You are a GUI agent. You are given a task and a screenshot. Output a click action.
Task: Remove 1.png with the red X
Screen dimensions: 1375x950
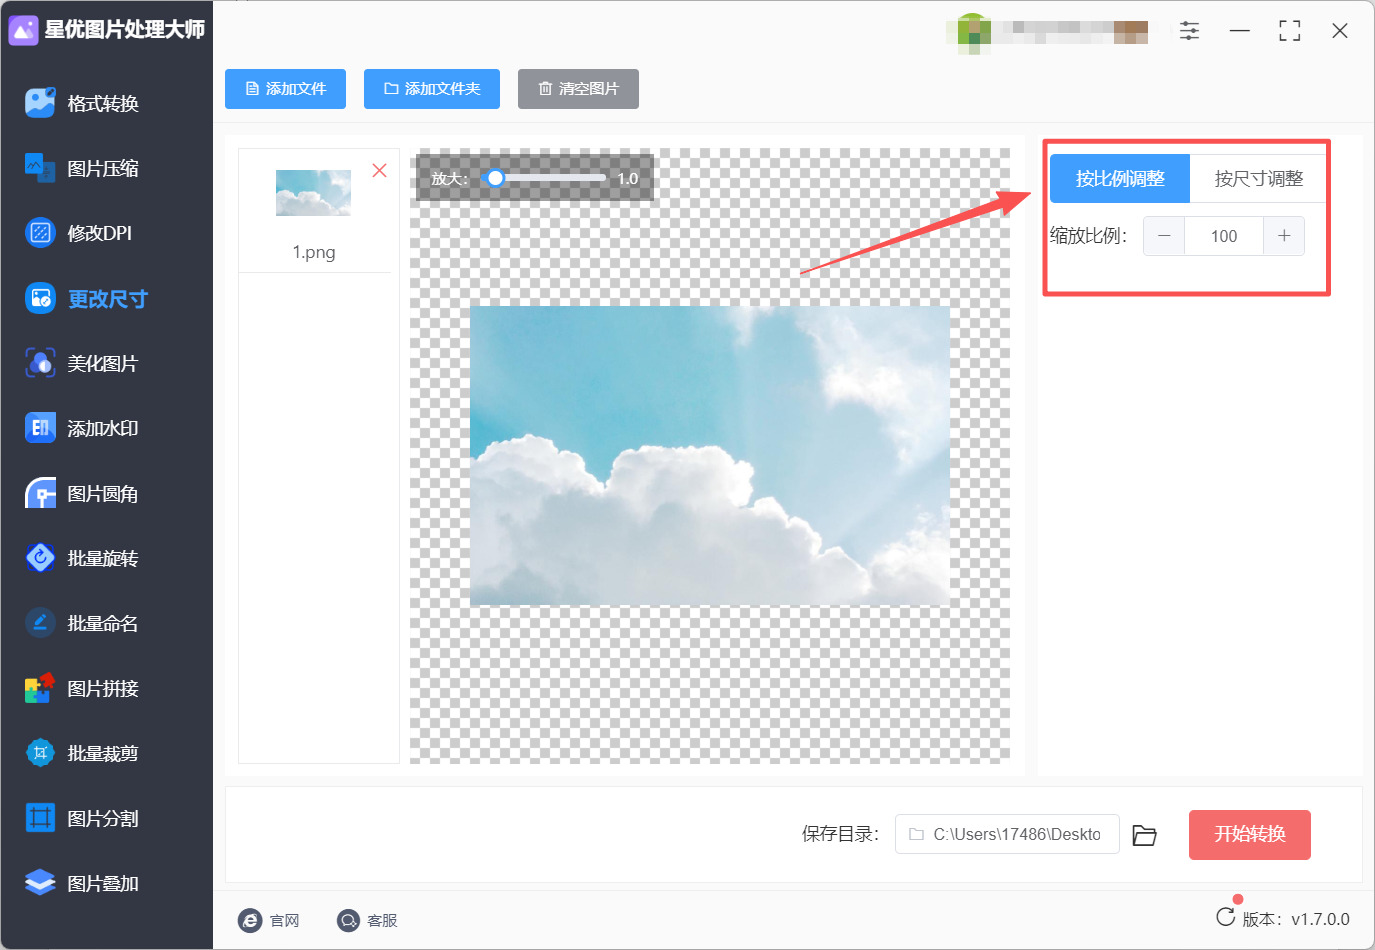pyautogui.click(x=380, y=170)
